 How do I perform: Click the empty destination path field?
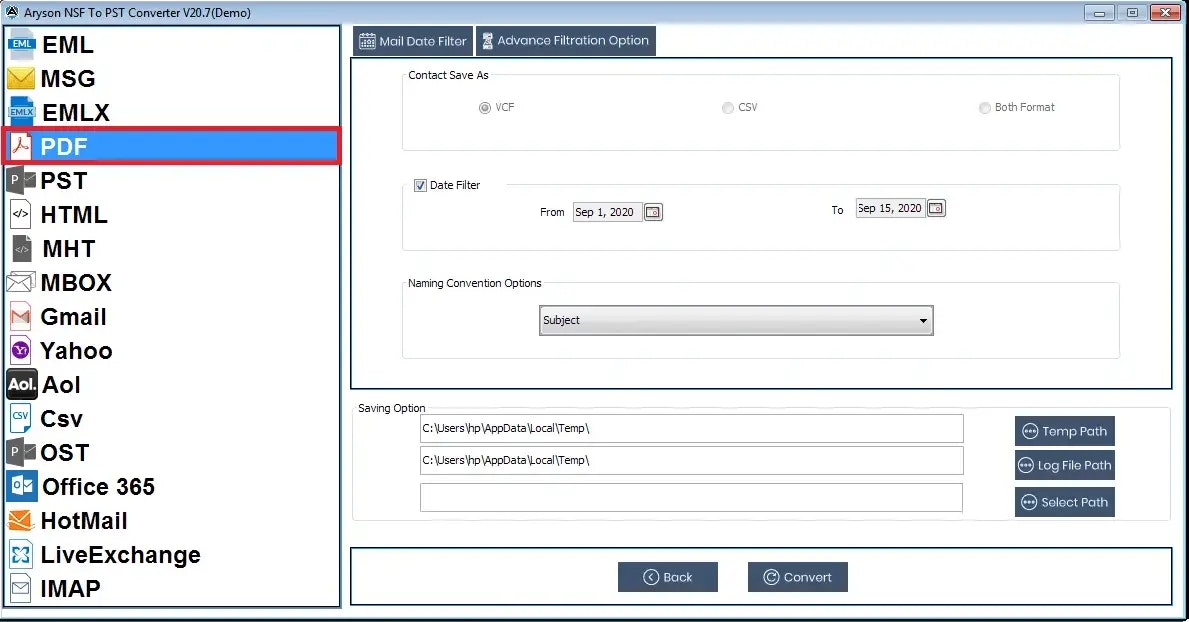click(692, 498)
